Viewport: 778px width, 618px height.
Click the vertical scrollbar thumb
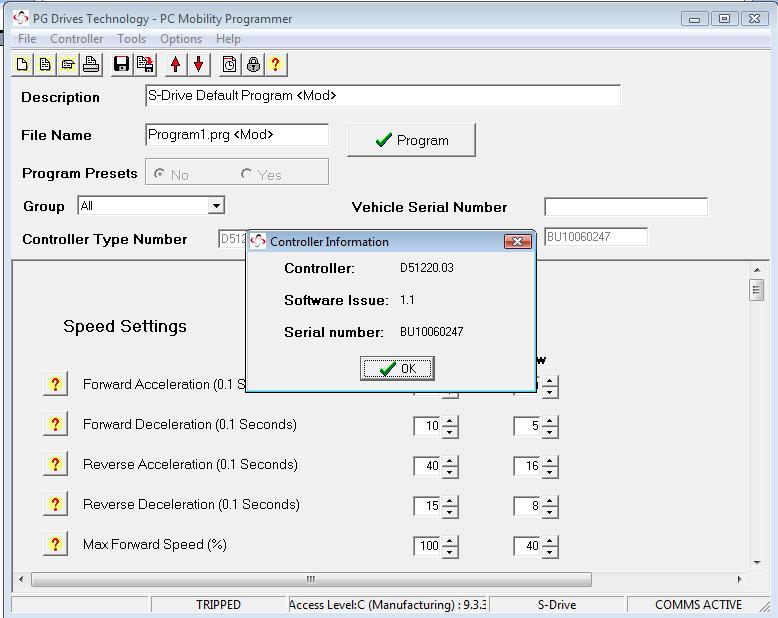756,290
